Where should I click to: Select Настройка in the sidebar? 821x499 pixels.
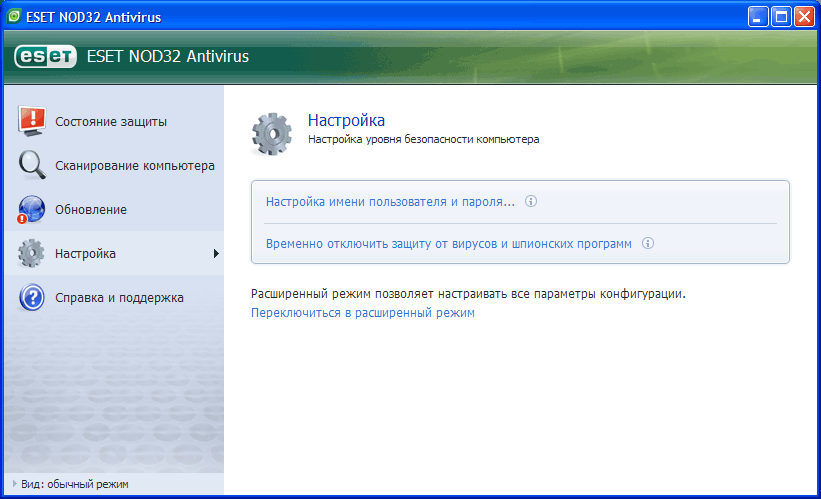pyautogui.click(x=114, y=253)
